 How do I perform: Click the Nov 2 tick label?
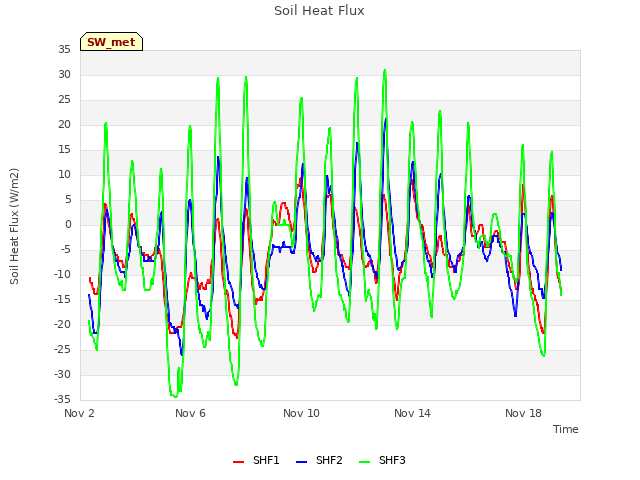click(x=79, y=413)
